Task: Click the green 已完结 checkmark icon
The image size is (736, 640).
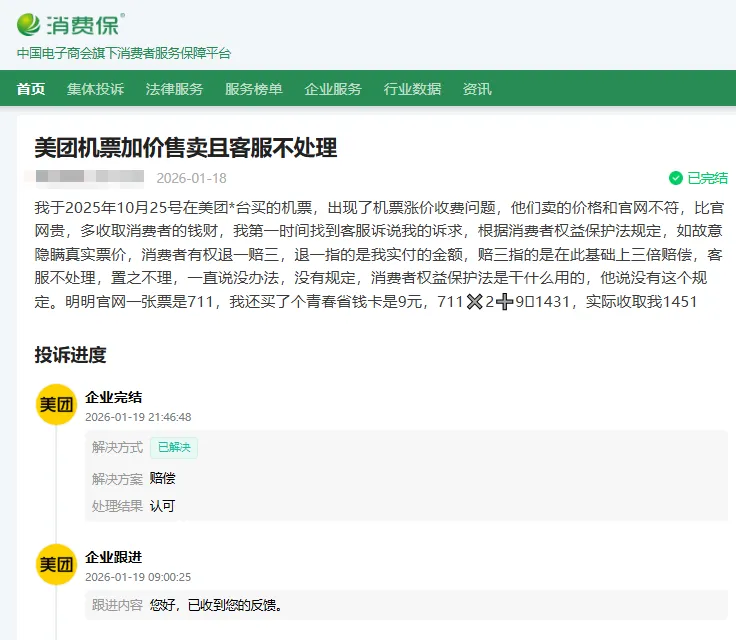Action: 675,178
